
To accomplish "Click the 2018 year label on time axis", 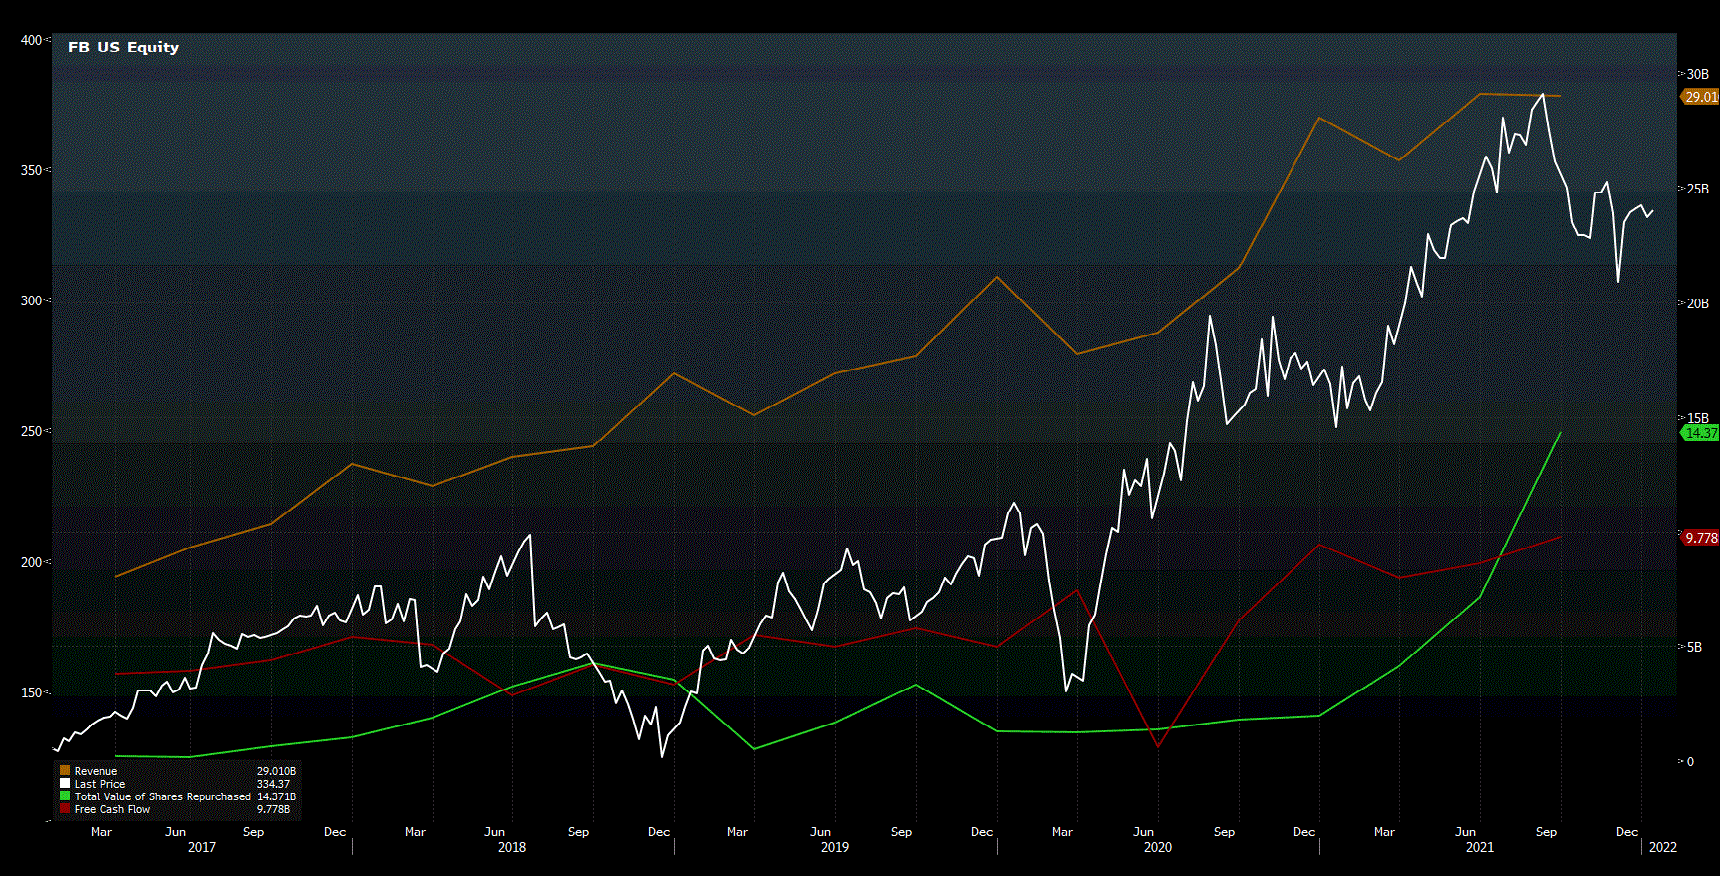I will (x=512, y=847).
